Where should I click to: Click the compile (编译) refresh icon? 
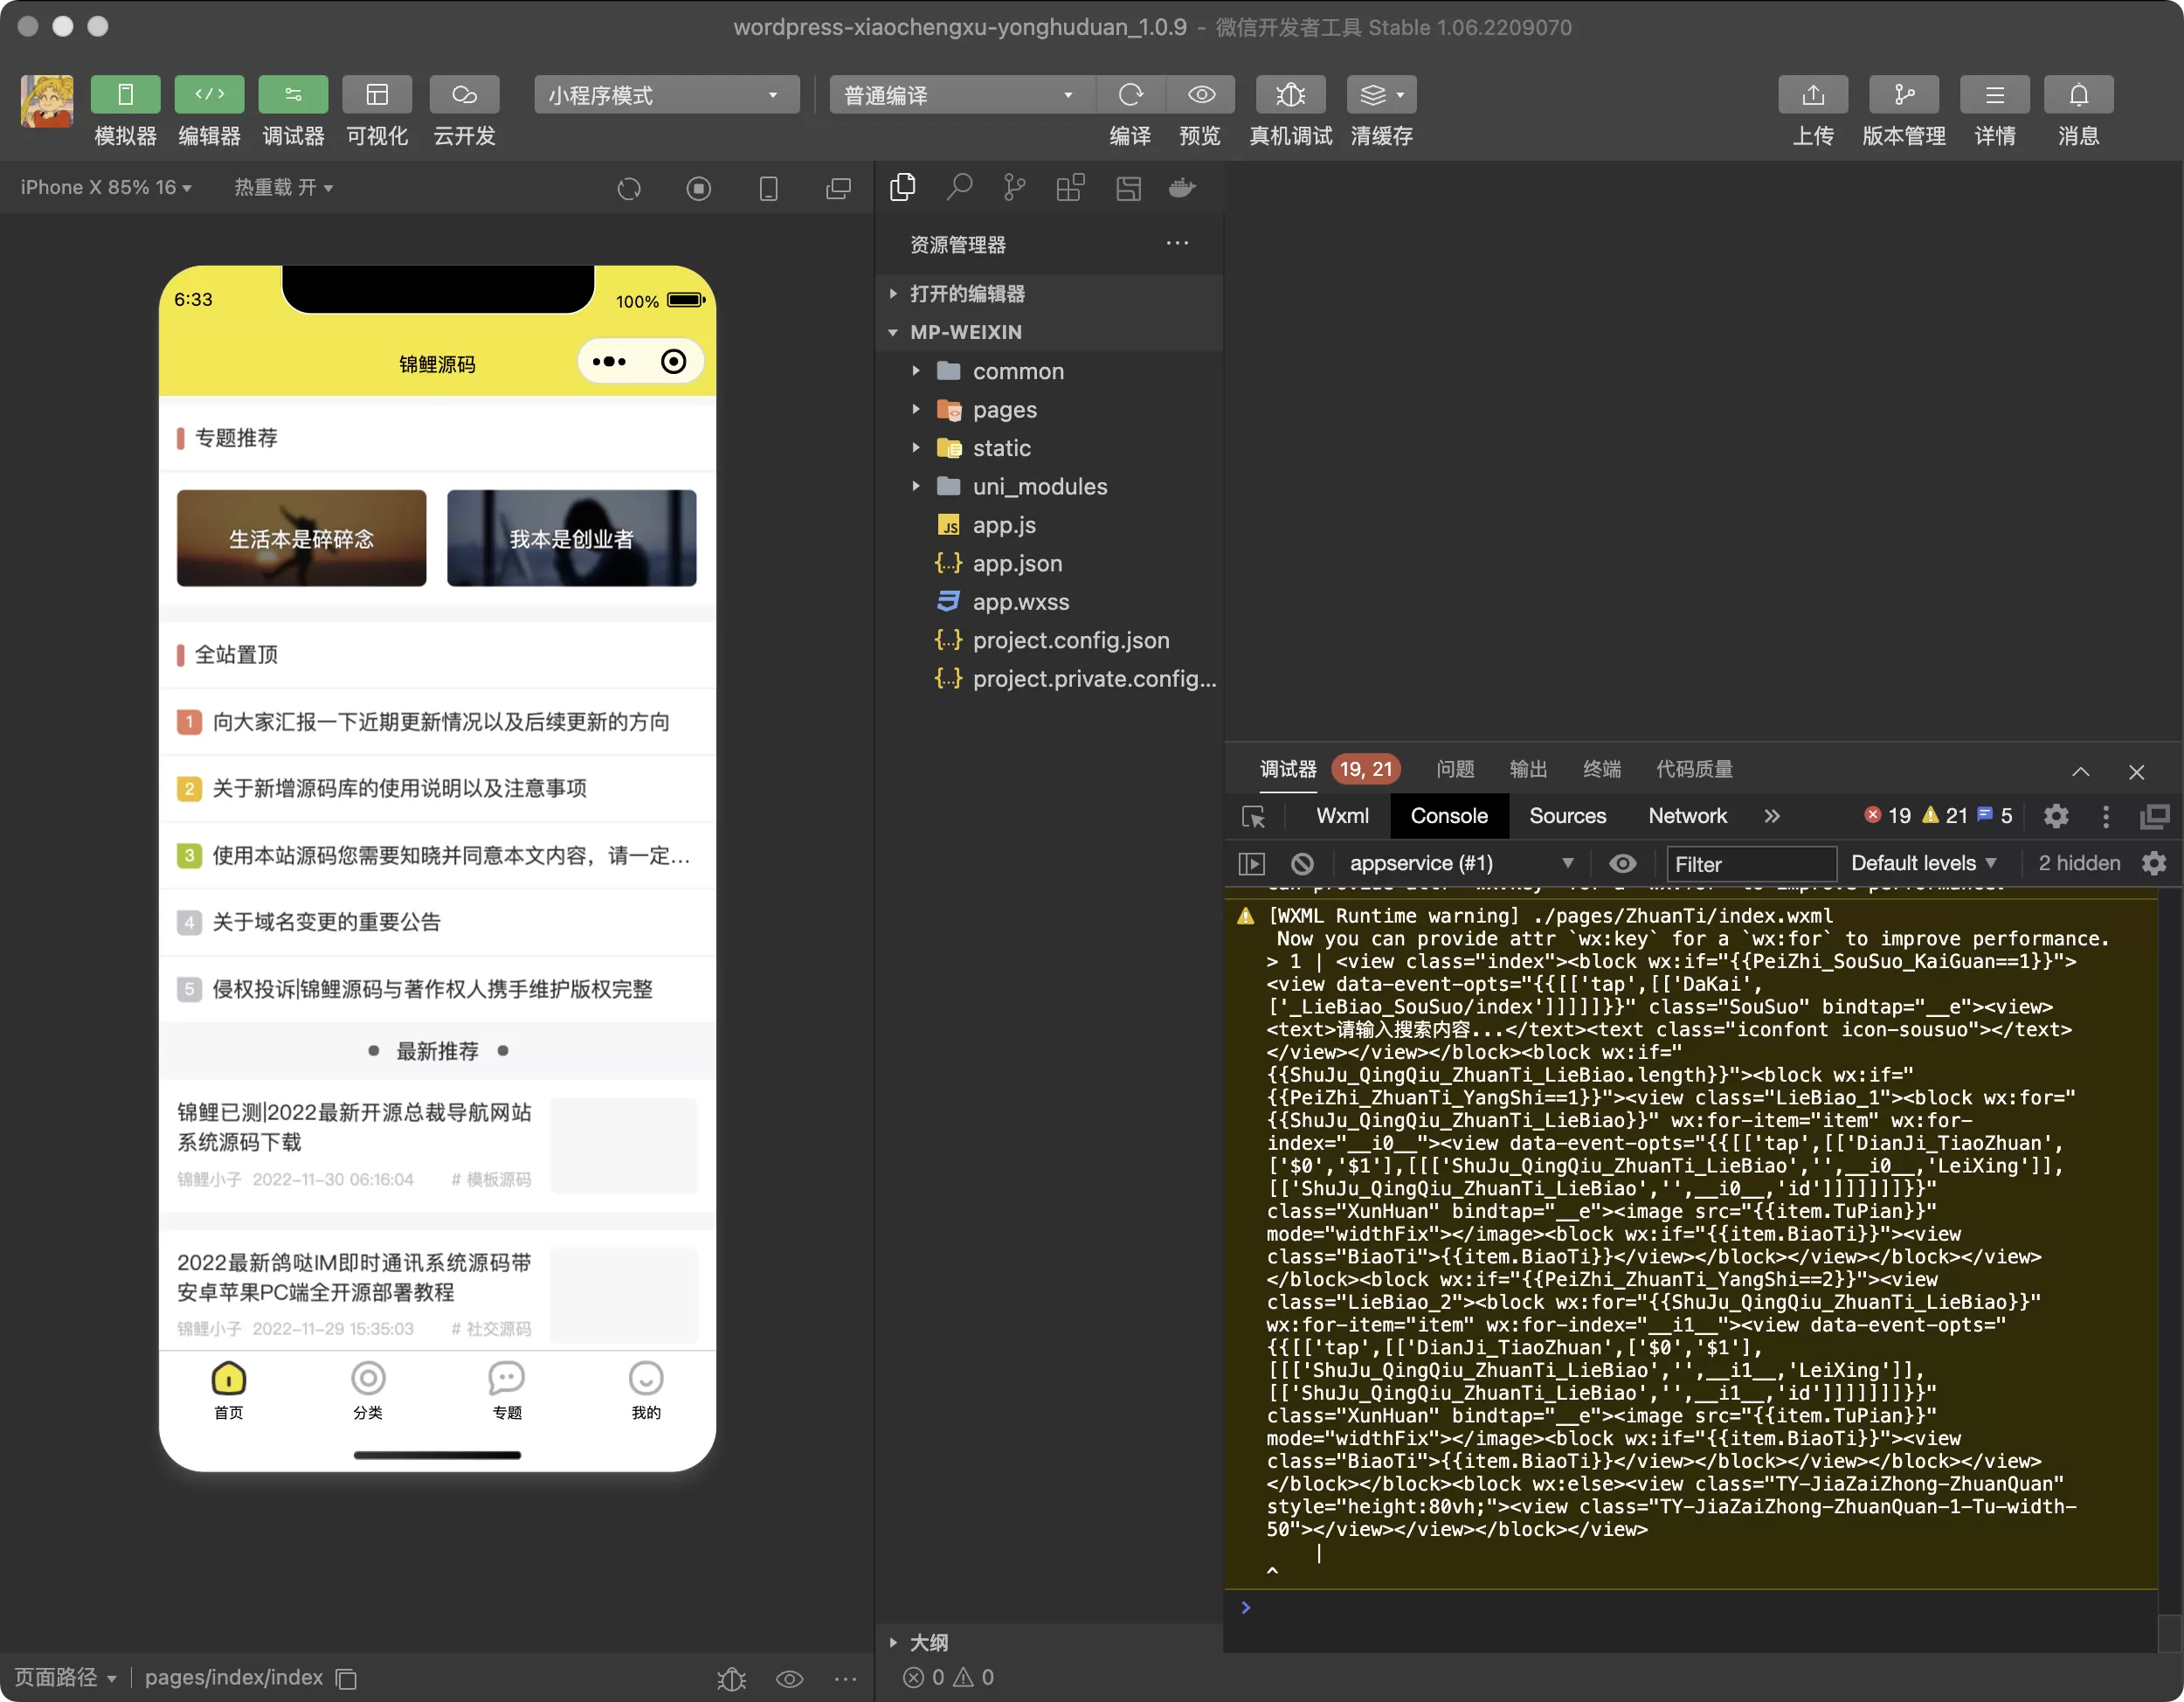(1130, 95)
